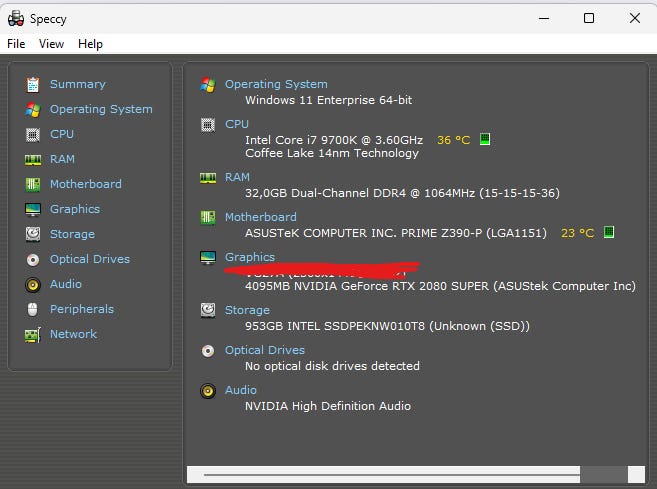This screenshot has width=657, height=489.
Task: Select Operating System in the sidebar
Action: pyautogui.click(x=101, y=109)
